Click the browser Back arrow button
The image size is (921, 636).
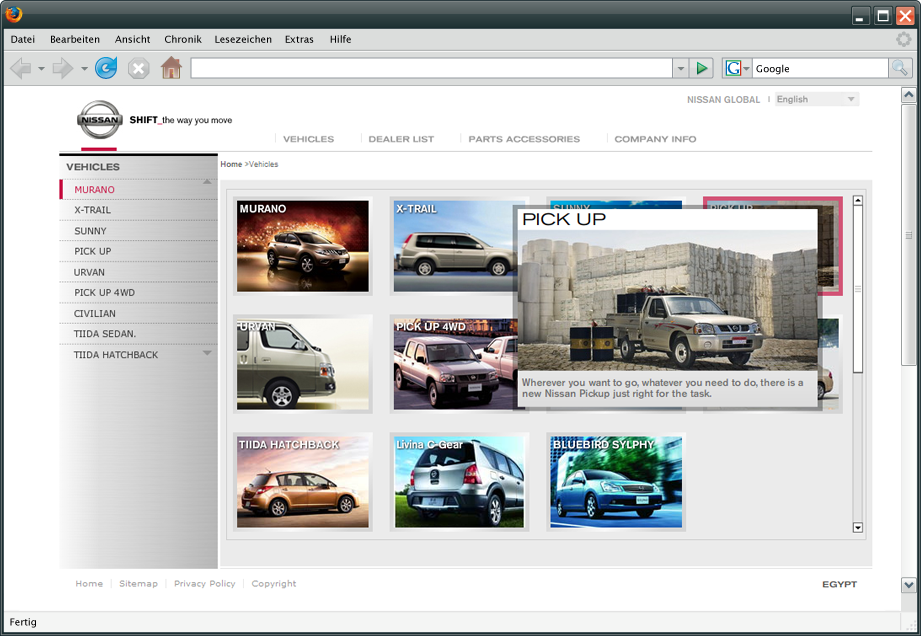pos(21,69)
